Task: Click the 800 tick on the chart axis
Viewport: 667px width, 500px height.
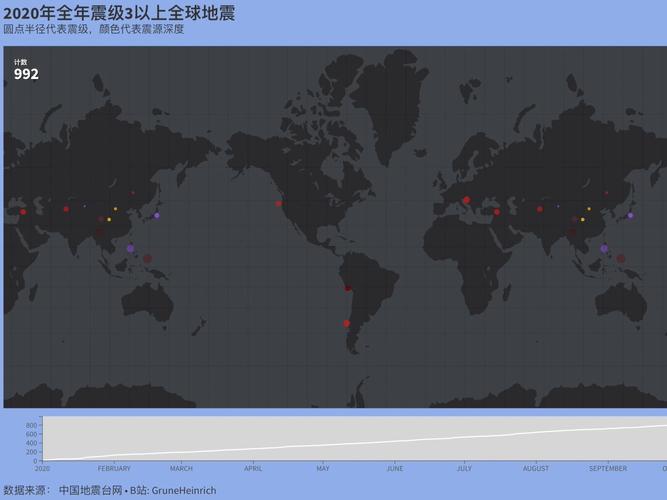Action: click(31, 425)
